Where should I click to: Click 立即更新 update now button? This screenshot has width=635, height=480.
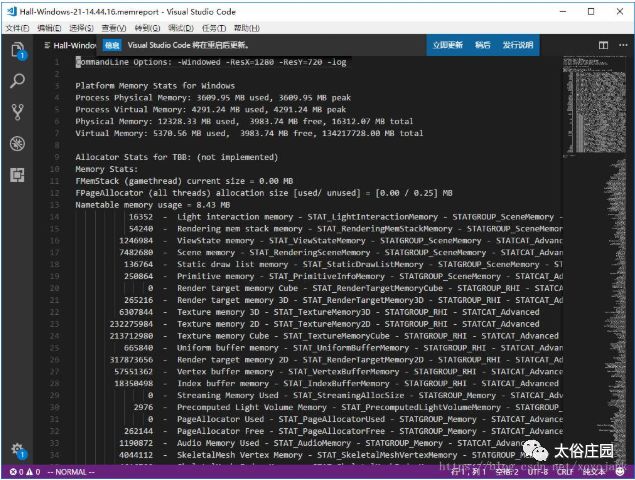[x=447, y=45]
